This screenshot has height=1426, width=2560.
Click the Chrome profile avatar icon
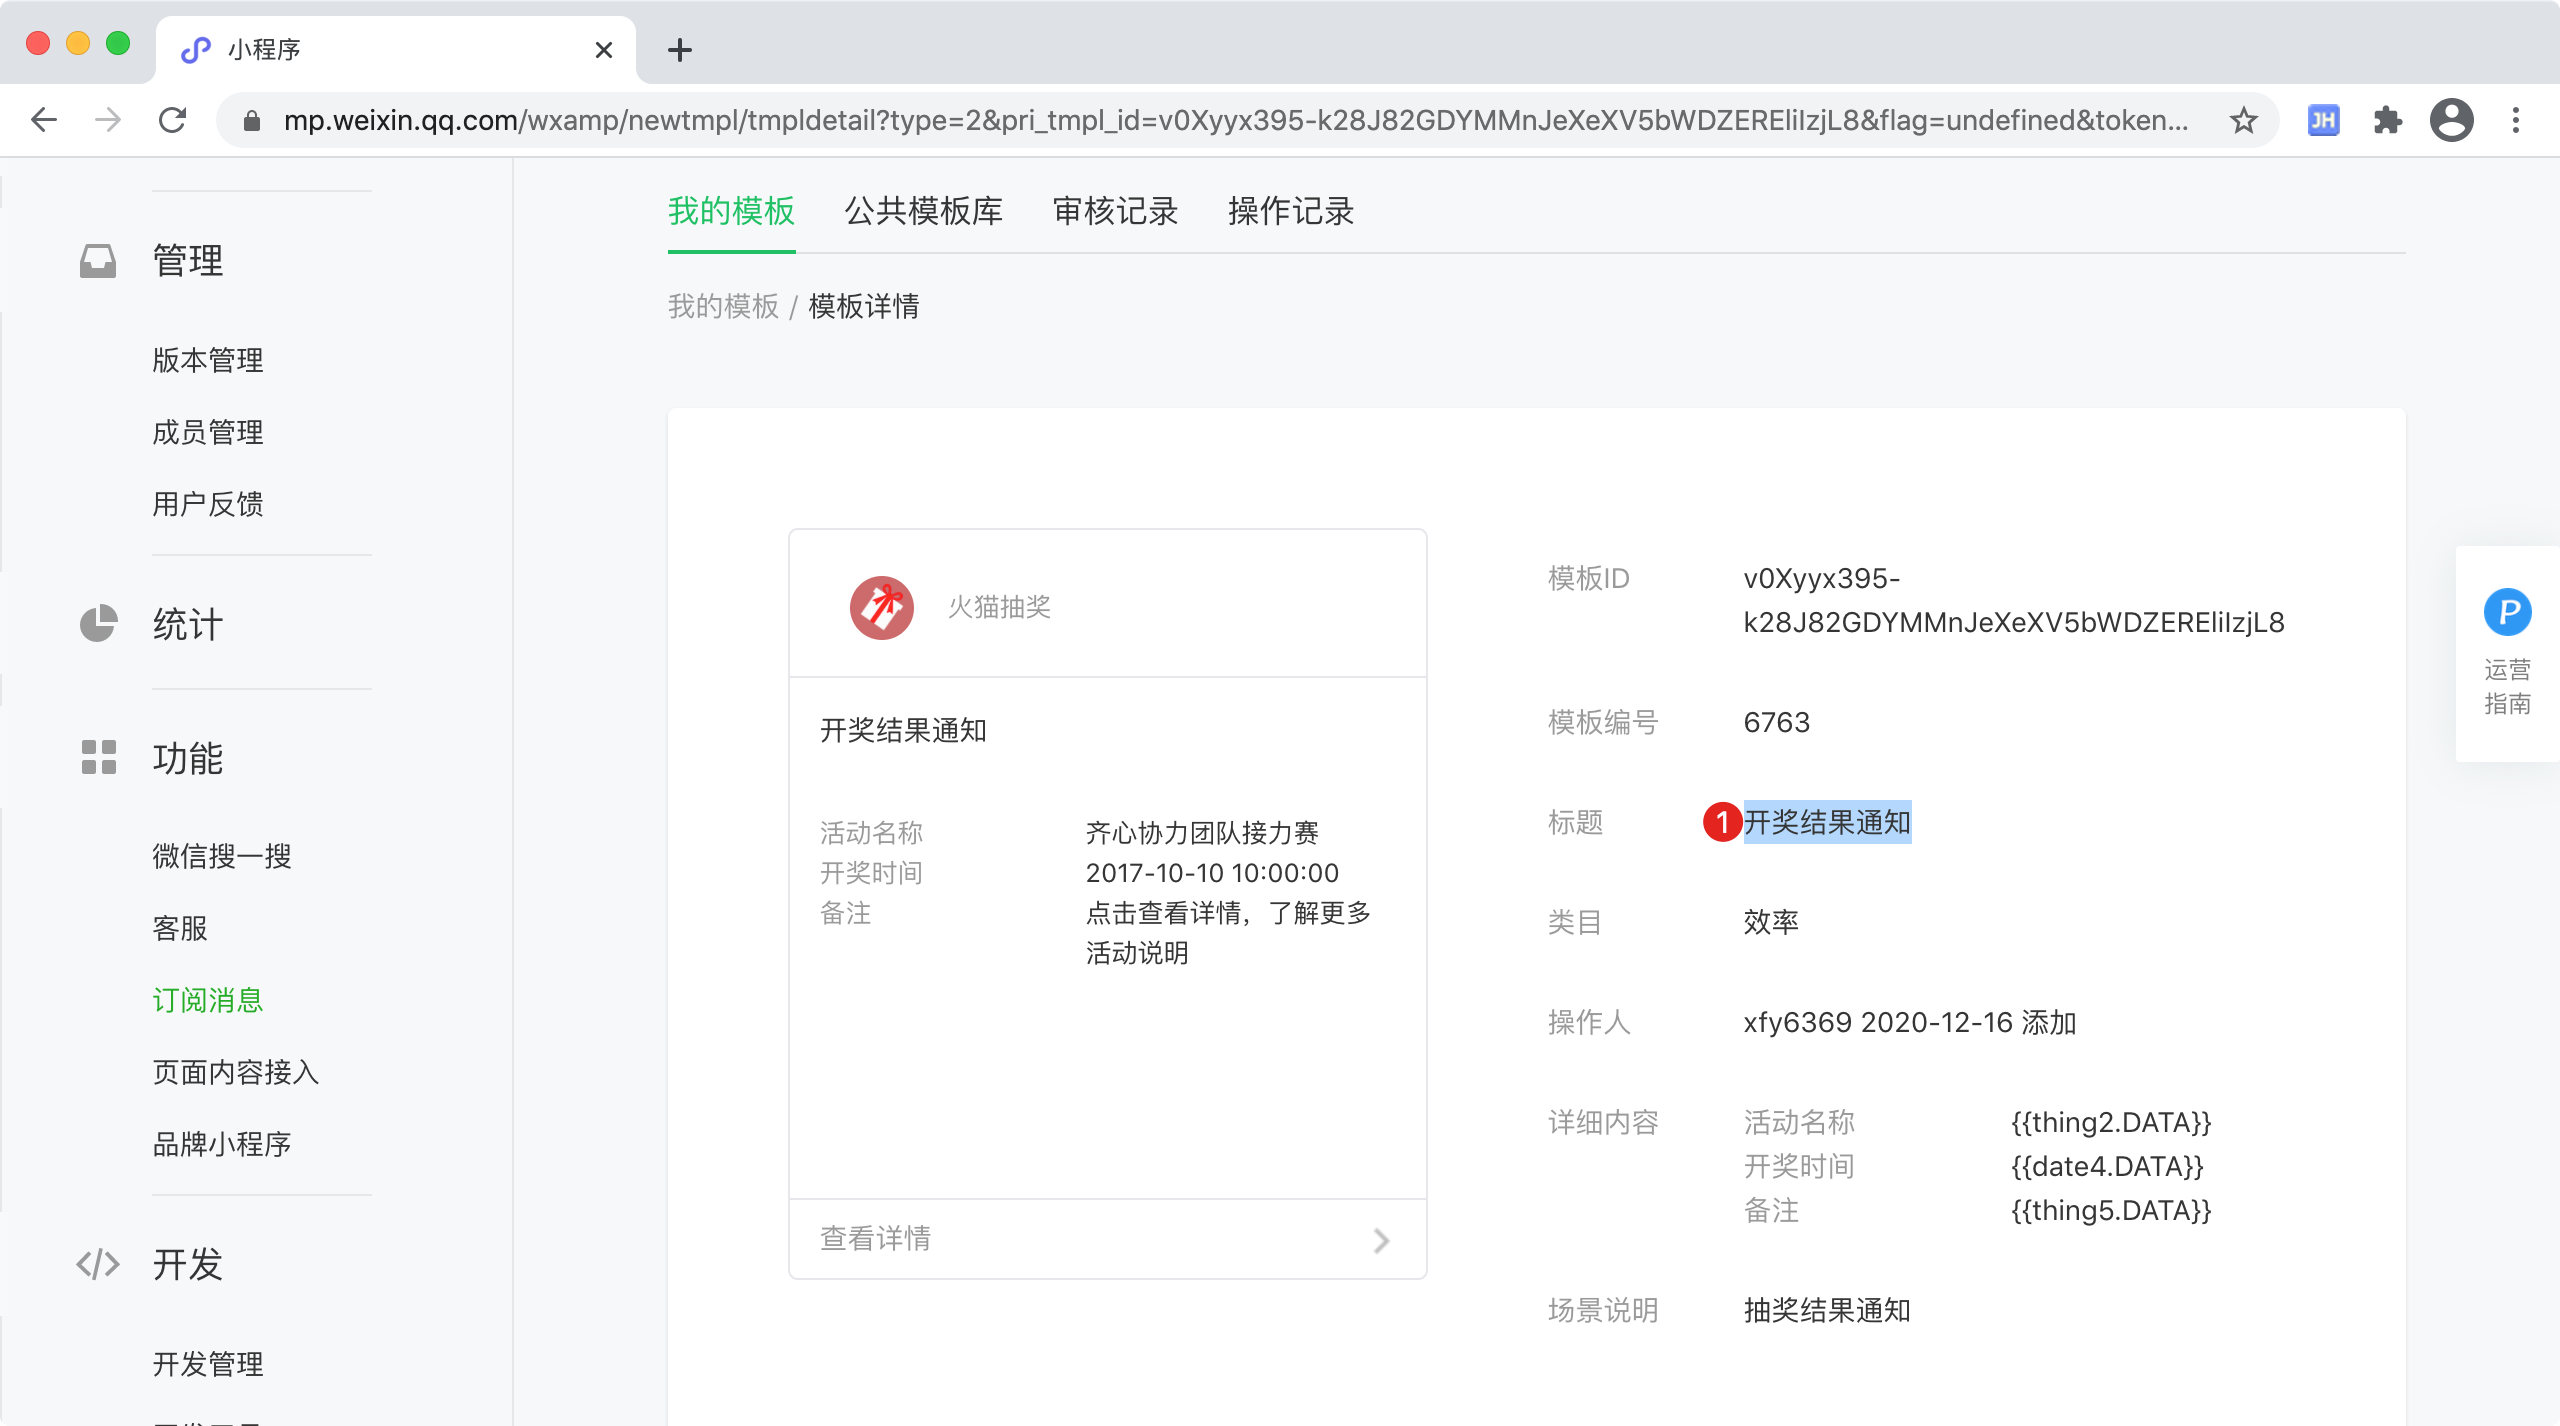2451,121
